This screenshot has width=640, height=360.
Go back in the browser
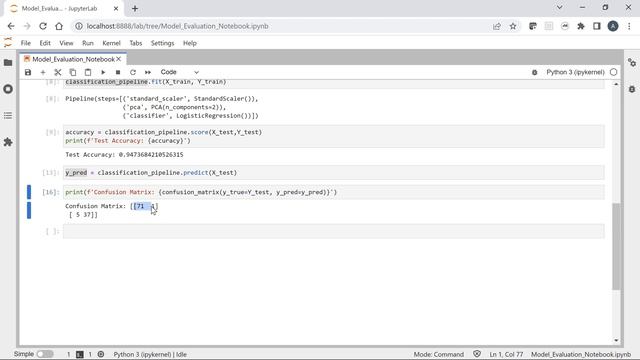click(11, 26)
